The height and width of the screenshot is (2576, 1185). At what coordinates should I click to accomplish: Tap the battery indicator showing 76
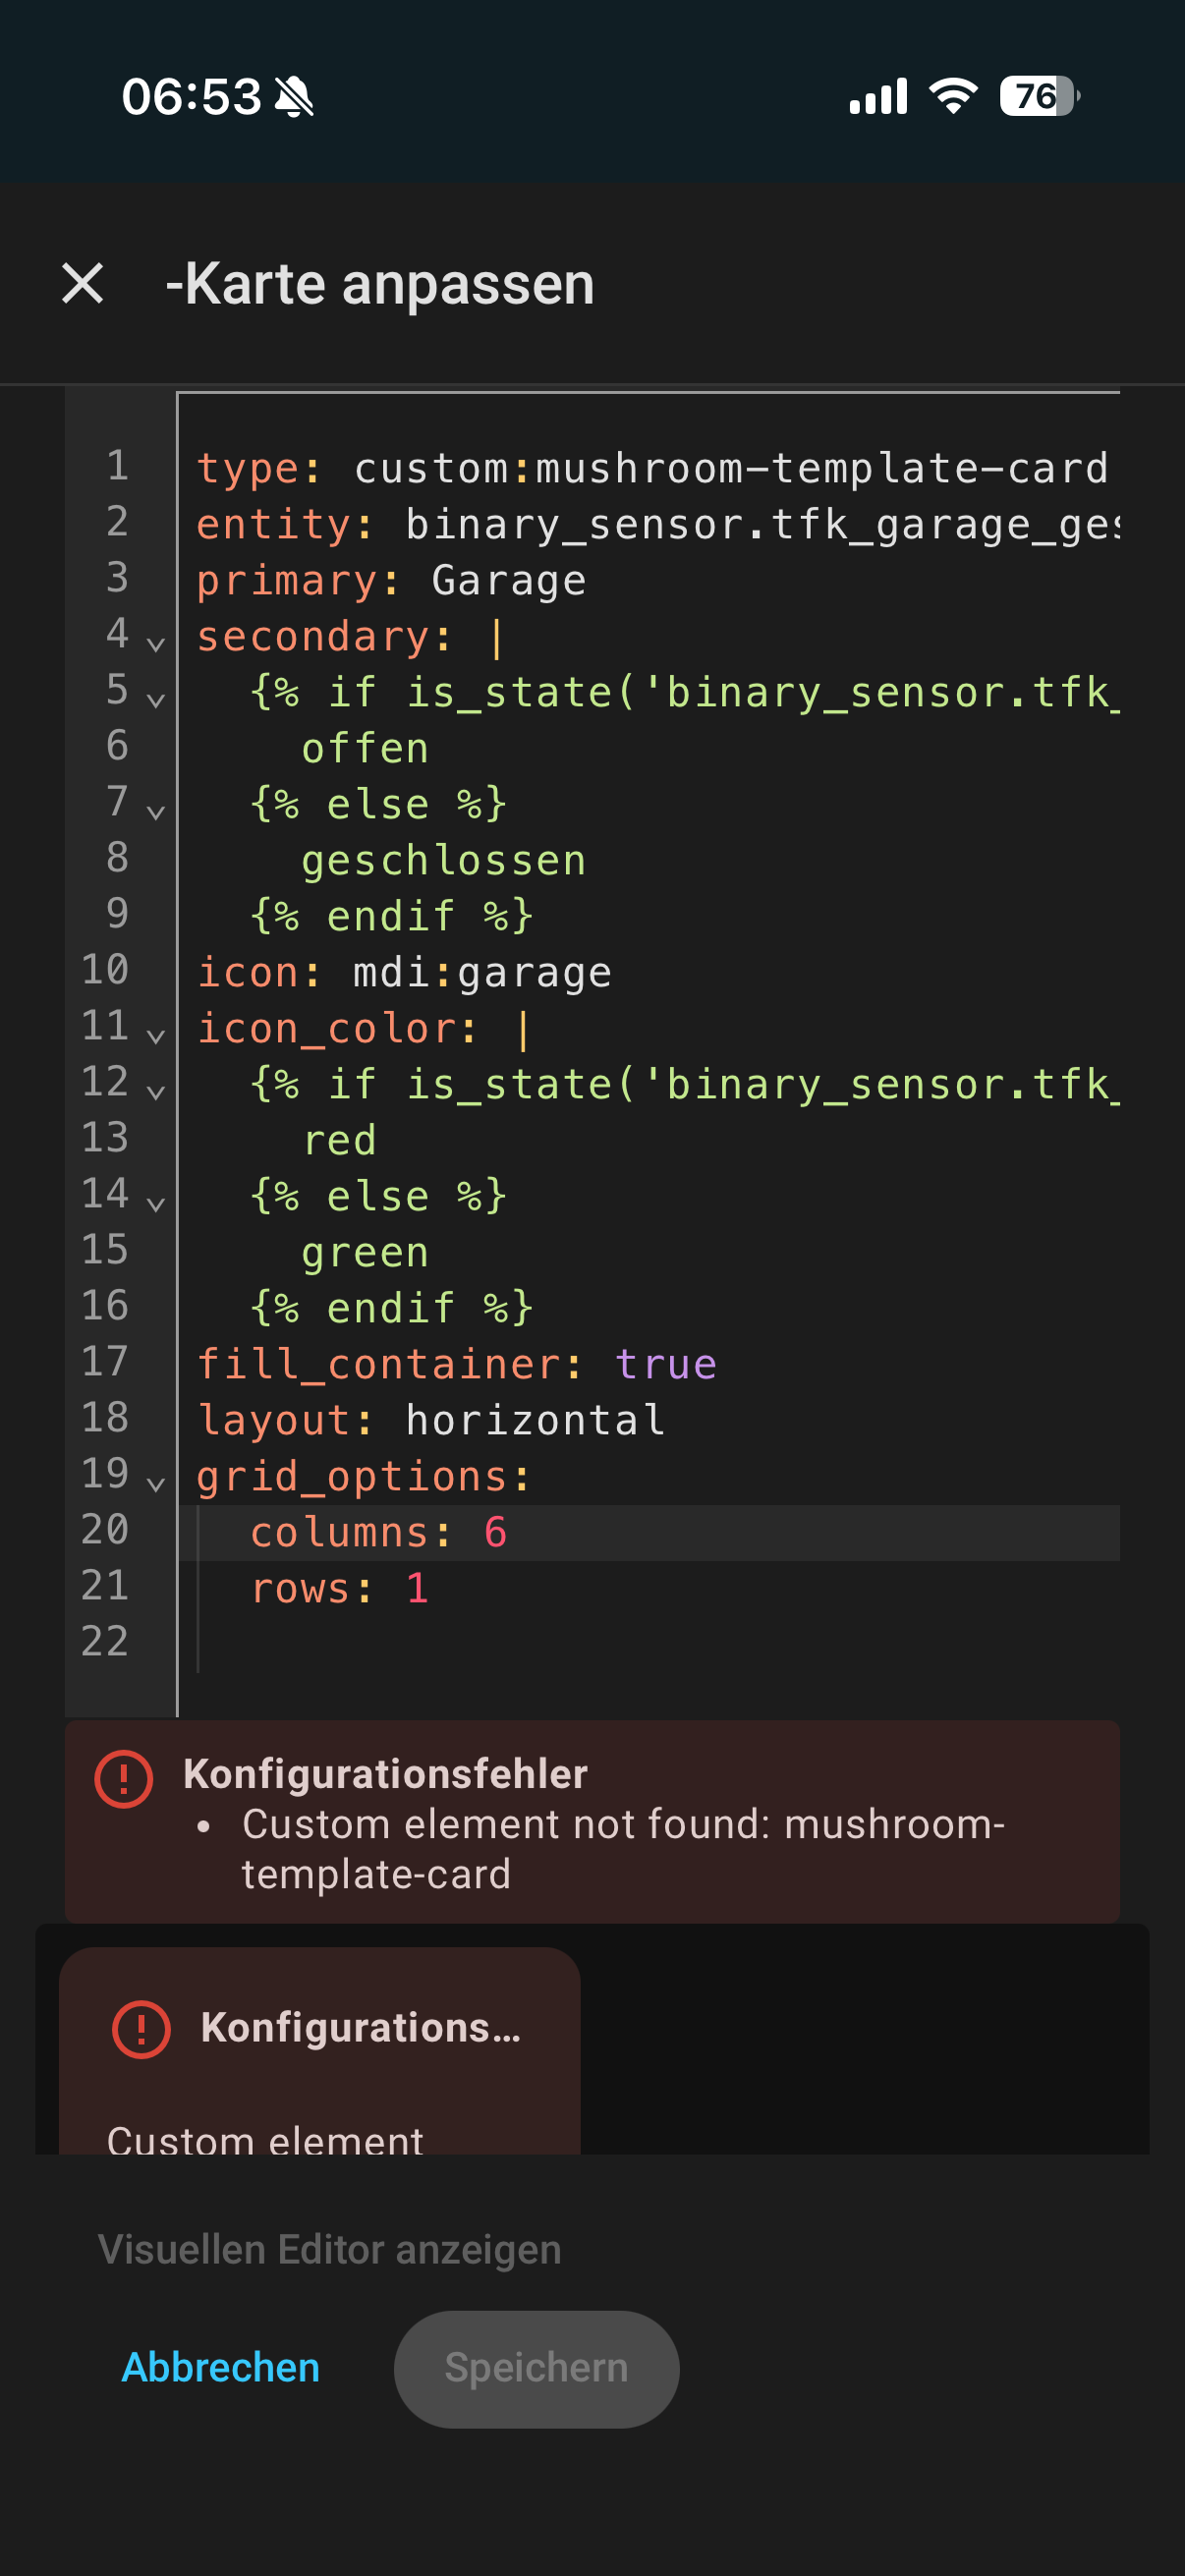1038,96
